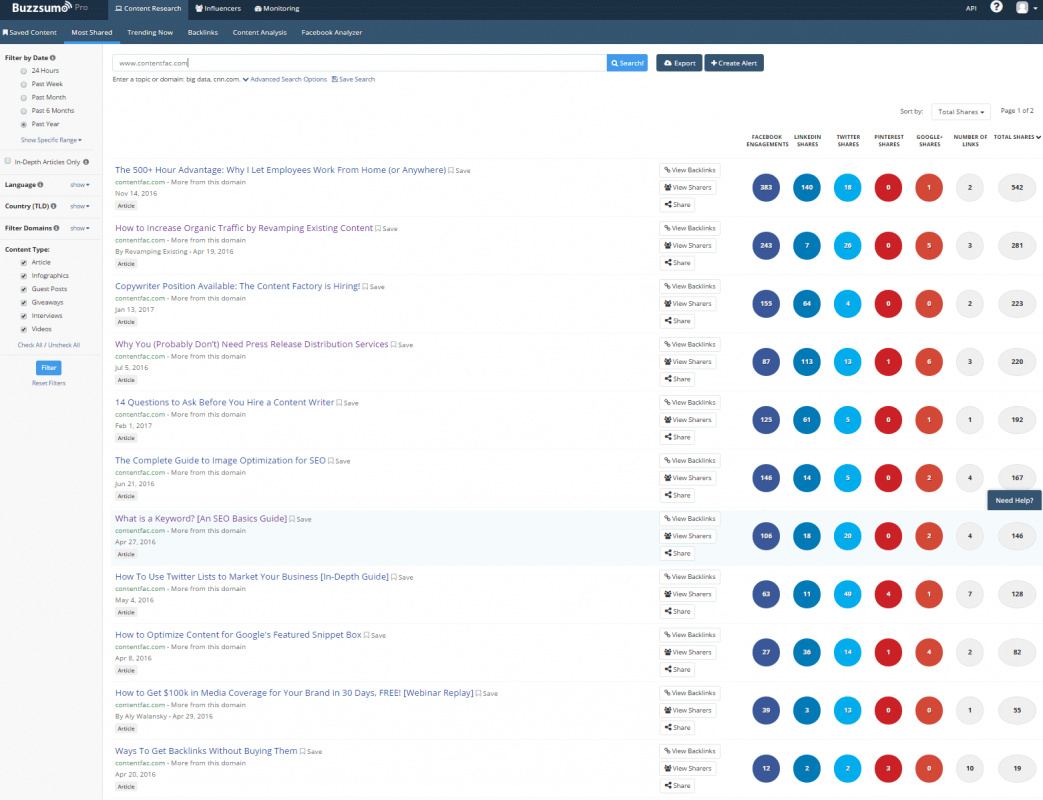The height and width of the screenshot is (800, 1043).
Task: Click the domain search input field
Action: pos(359,63)
